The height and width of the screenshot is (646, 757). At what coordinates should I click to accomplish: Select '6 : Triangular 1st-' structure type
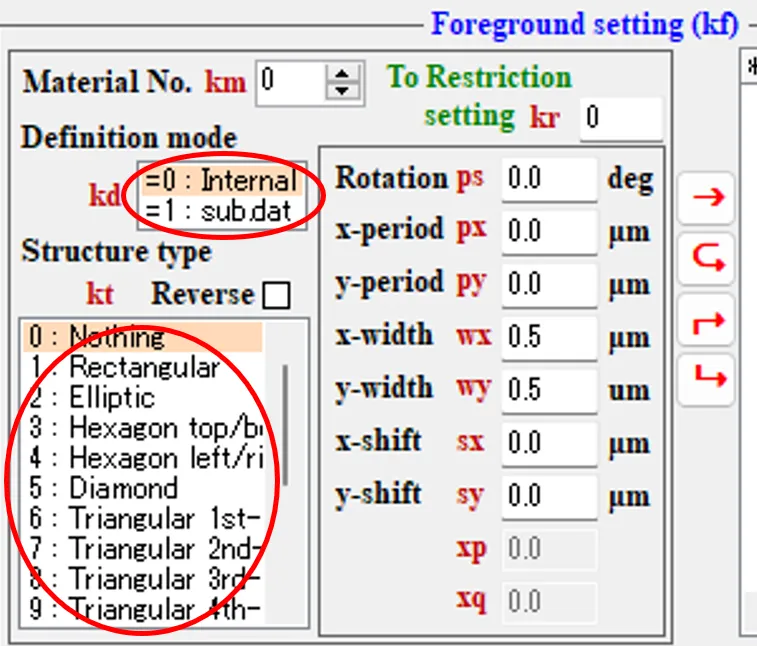pyautogui.click(x=142, y=518)
